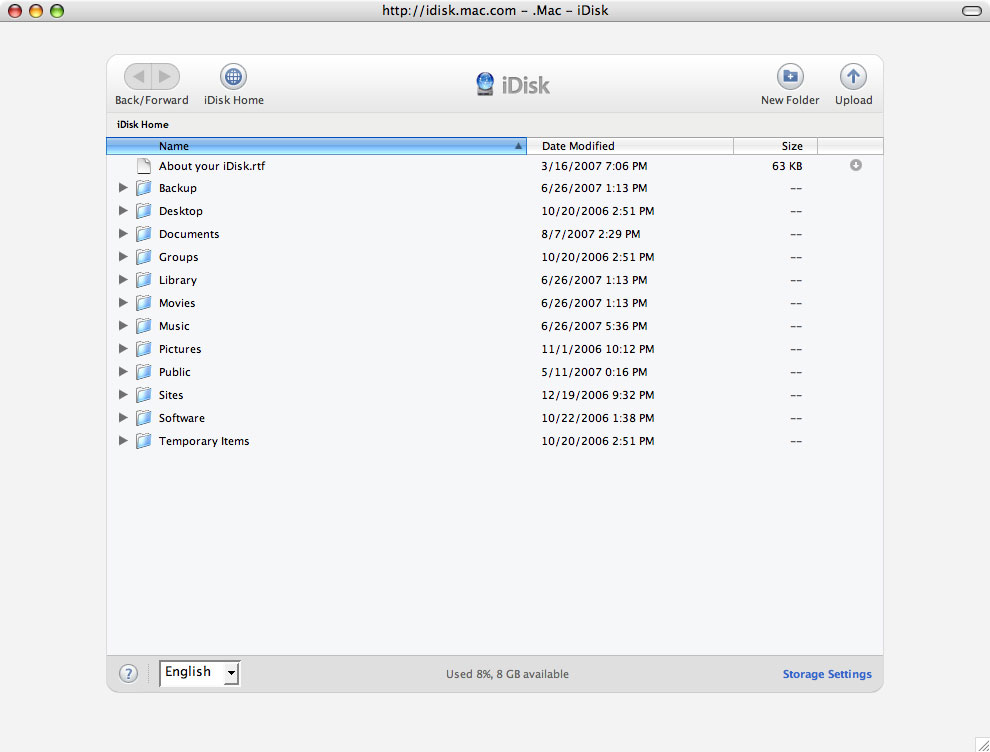Click the About your iDisk.rtf document icon
The width and height of the screenshot is (990, 752).
tap(144, 166)
